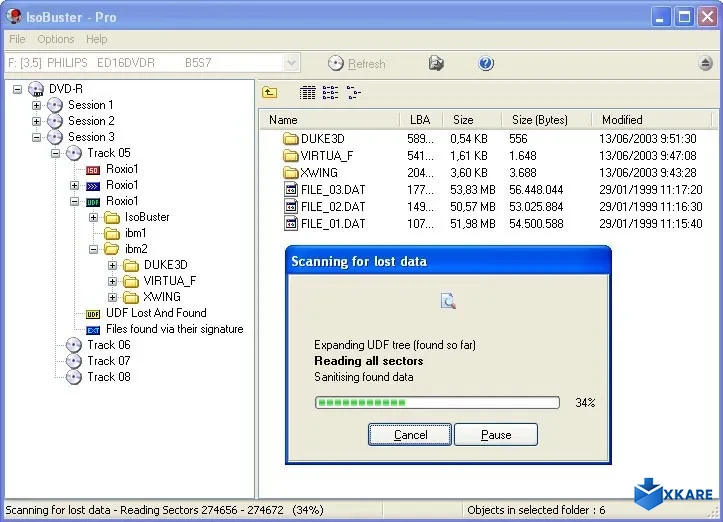
Task: Click the DUKE3D folder icon in file list
Action: 290,138
